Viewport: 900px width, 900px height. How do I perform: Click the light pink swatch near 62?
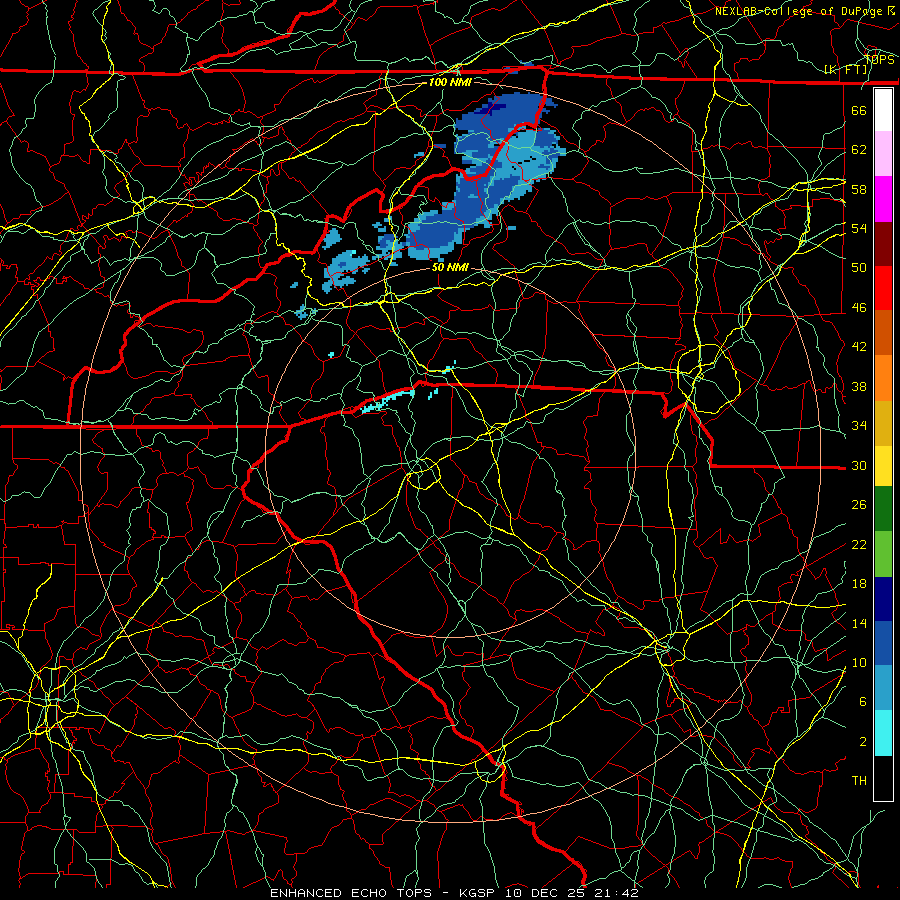click(883, 154)
